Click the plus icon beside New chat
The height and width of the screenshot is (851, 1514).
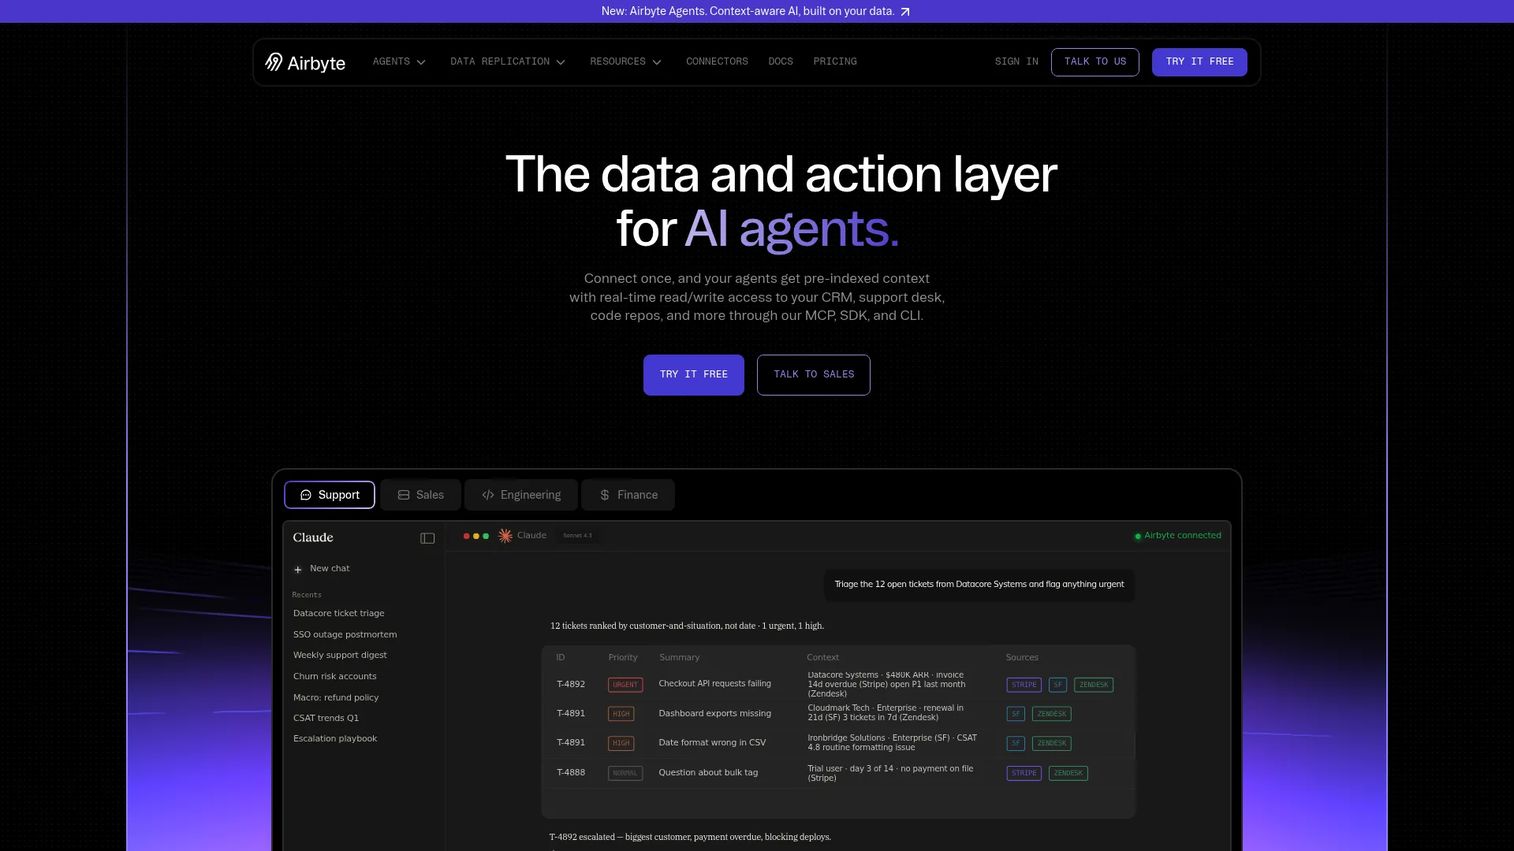298,569
